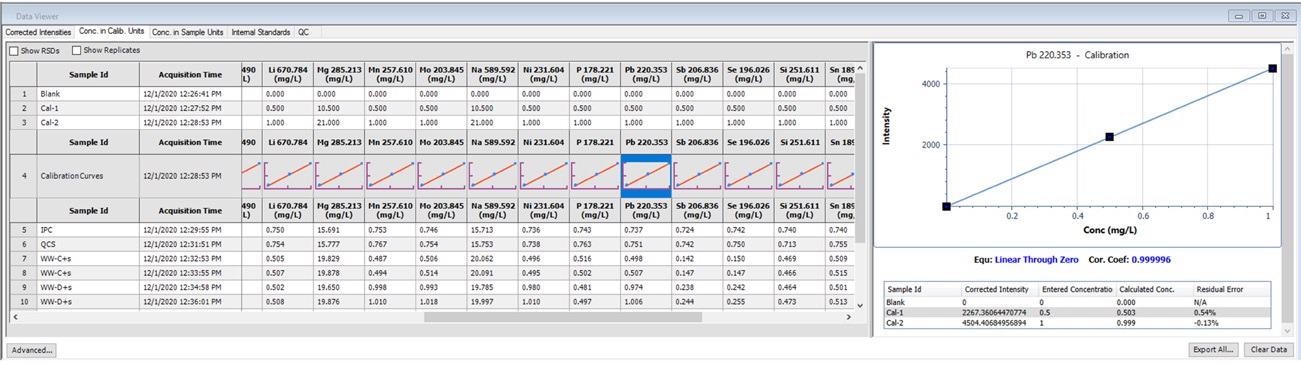Click the Cal-1 midpoint marker on the calibration chart
Screen dimensions: 1301x365
tap(1109, 137)
